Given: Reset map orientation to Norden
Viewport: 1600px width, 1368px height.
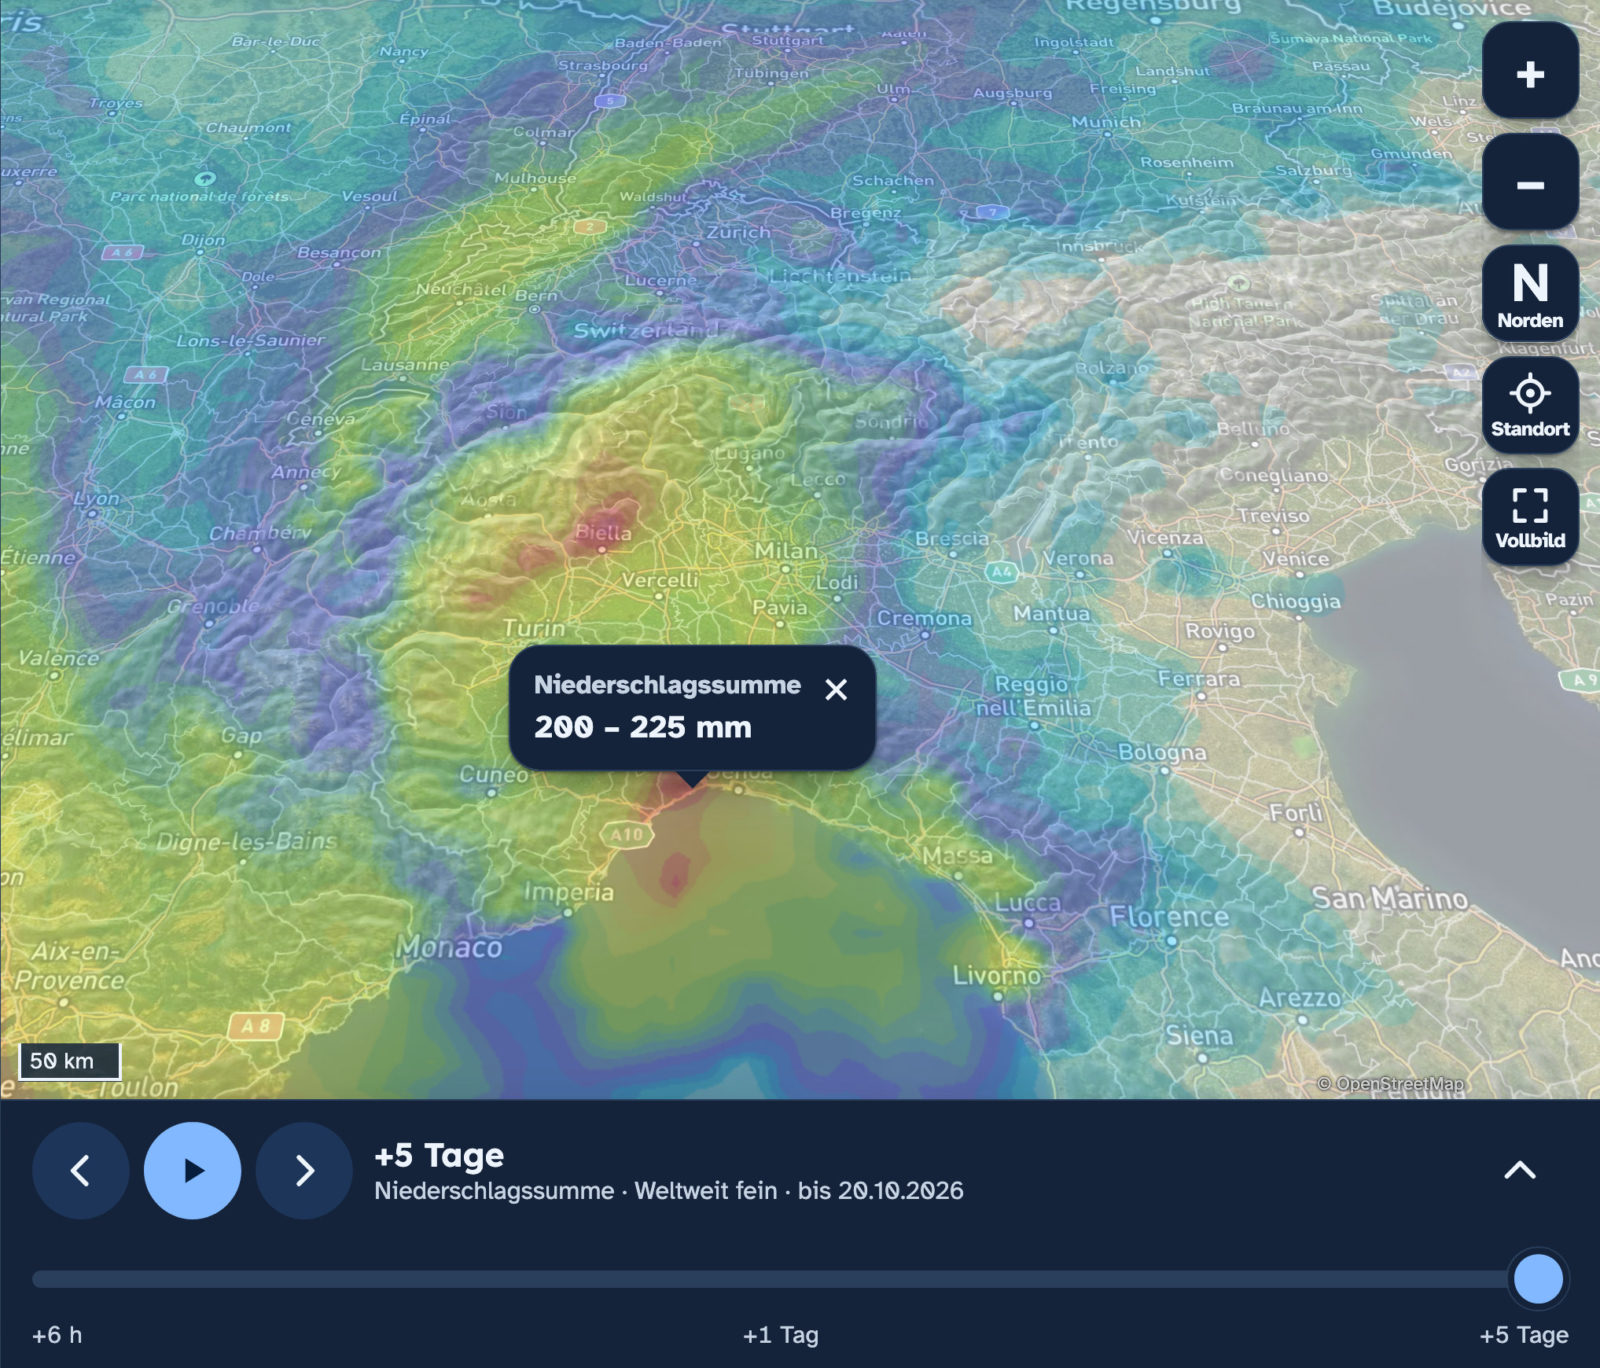Looking at the screenshot, I should click(1530, 294).
